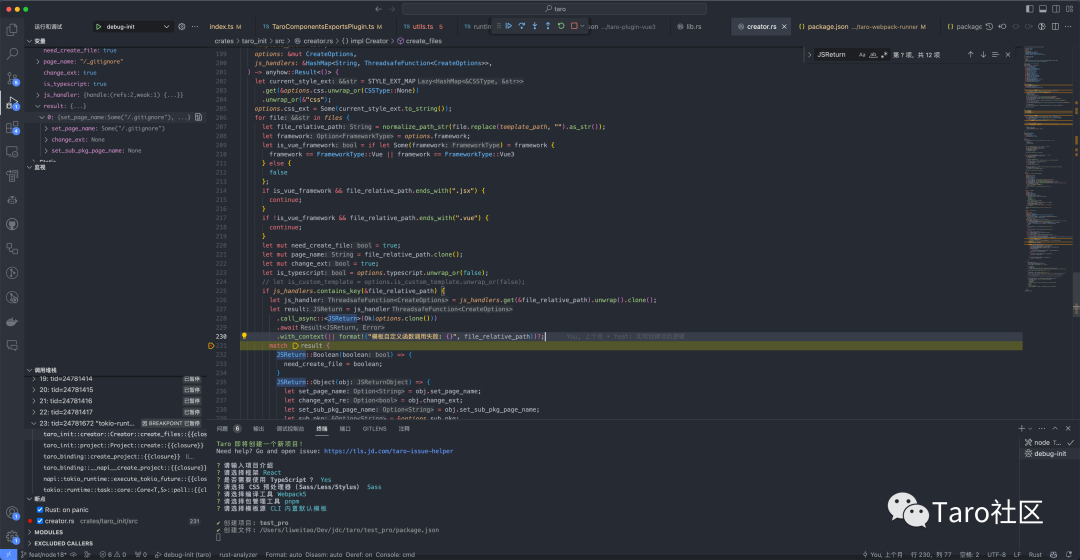Step out in debug toolbar
This screenshot has height=560, width=1080.
tap(548, 26)
